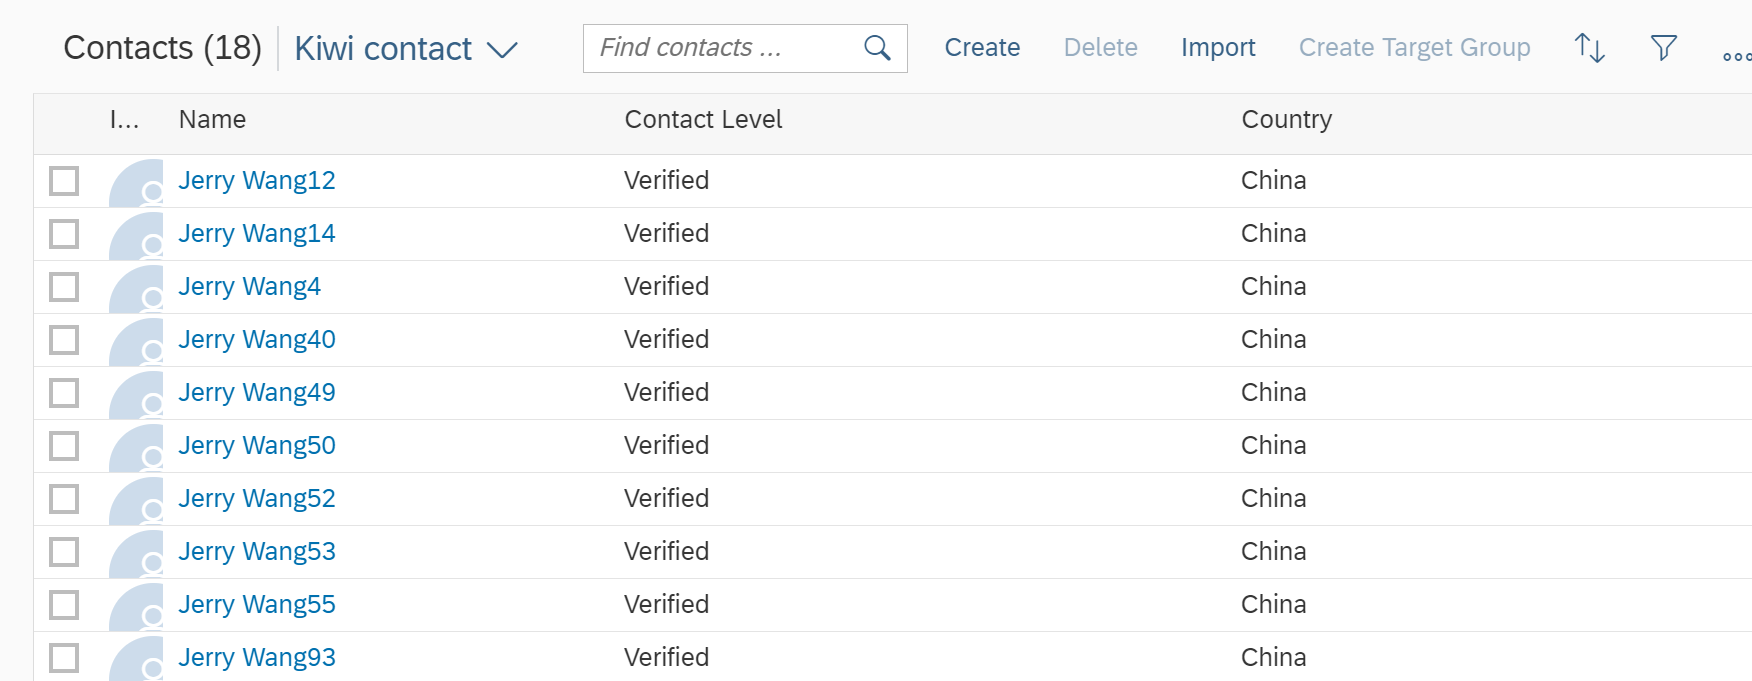Click the Contacts (18) title
Viewport: 1752px width, 681px height.
coord(162,48)
